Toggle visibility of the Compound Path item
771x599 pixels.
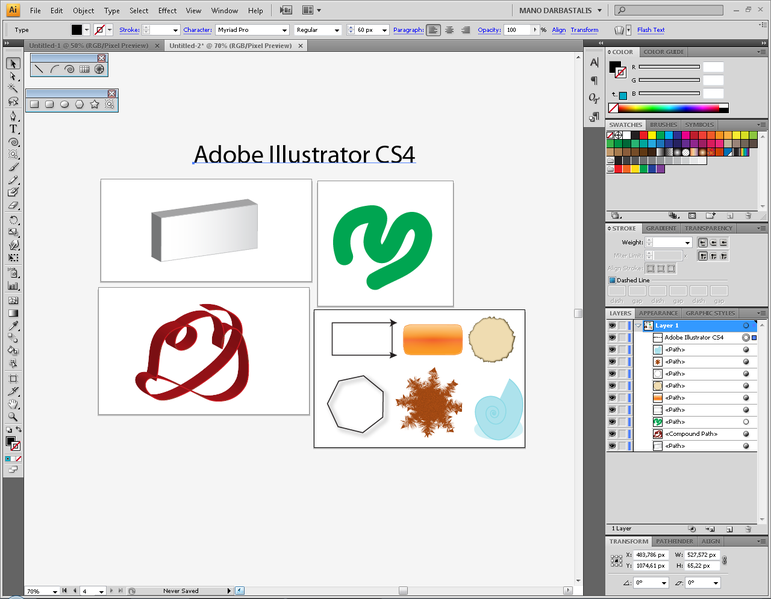click(612, 434)
